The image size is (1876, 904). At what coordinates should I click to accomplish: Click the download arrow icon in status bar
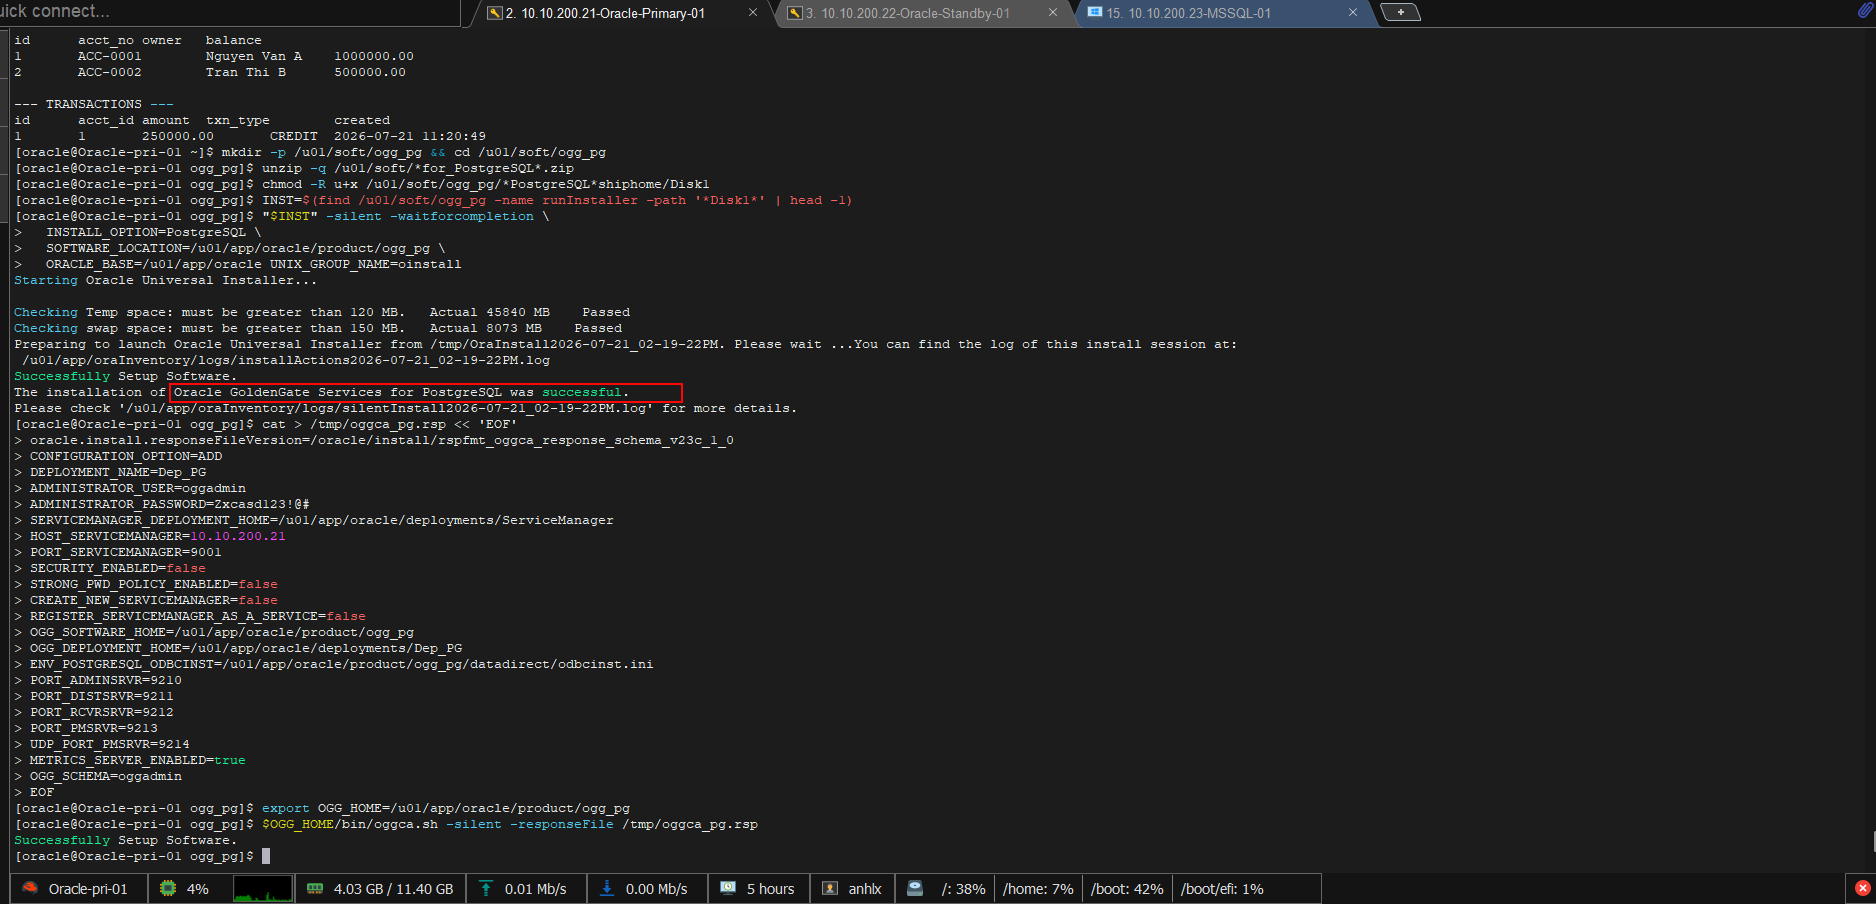point(607,888)
